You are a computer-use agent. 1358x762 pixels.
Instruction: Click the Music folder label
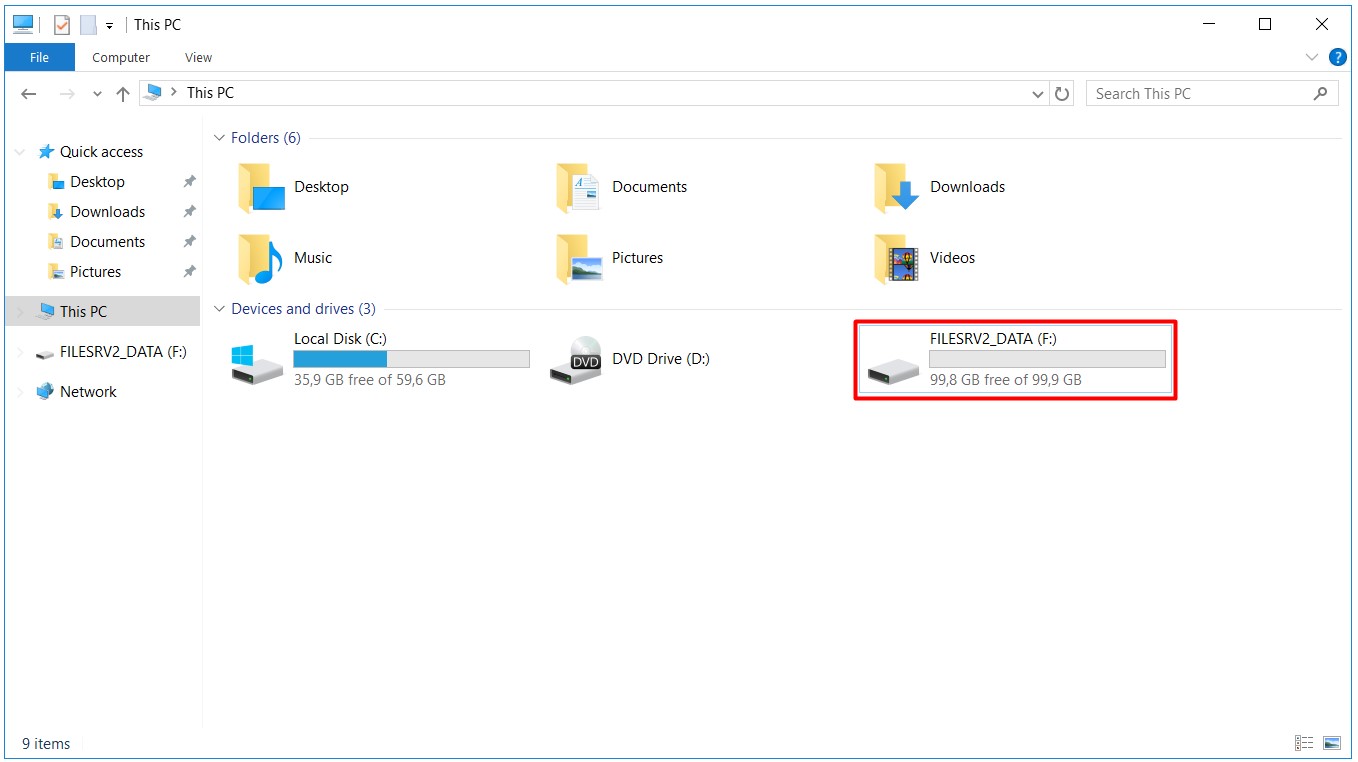tap(313, 258)
